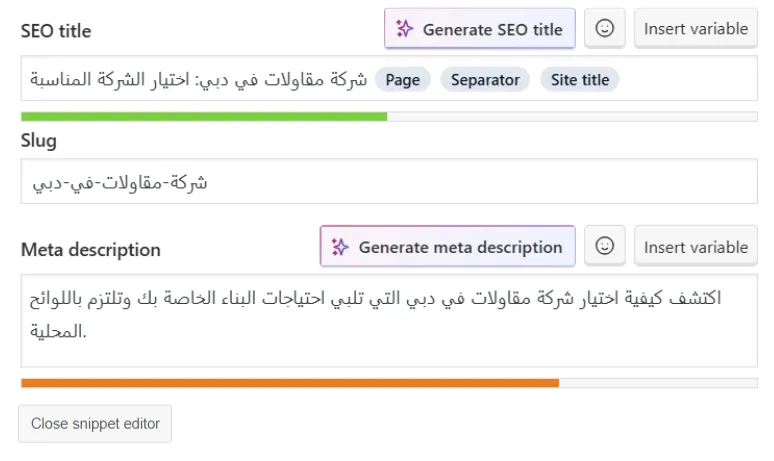Click into the Slug input field

click(x=389, y=181)
